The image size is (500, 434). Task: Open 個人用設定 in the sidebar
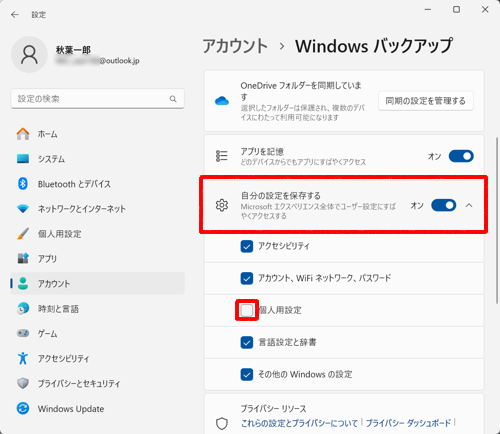pos(97,234)
